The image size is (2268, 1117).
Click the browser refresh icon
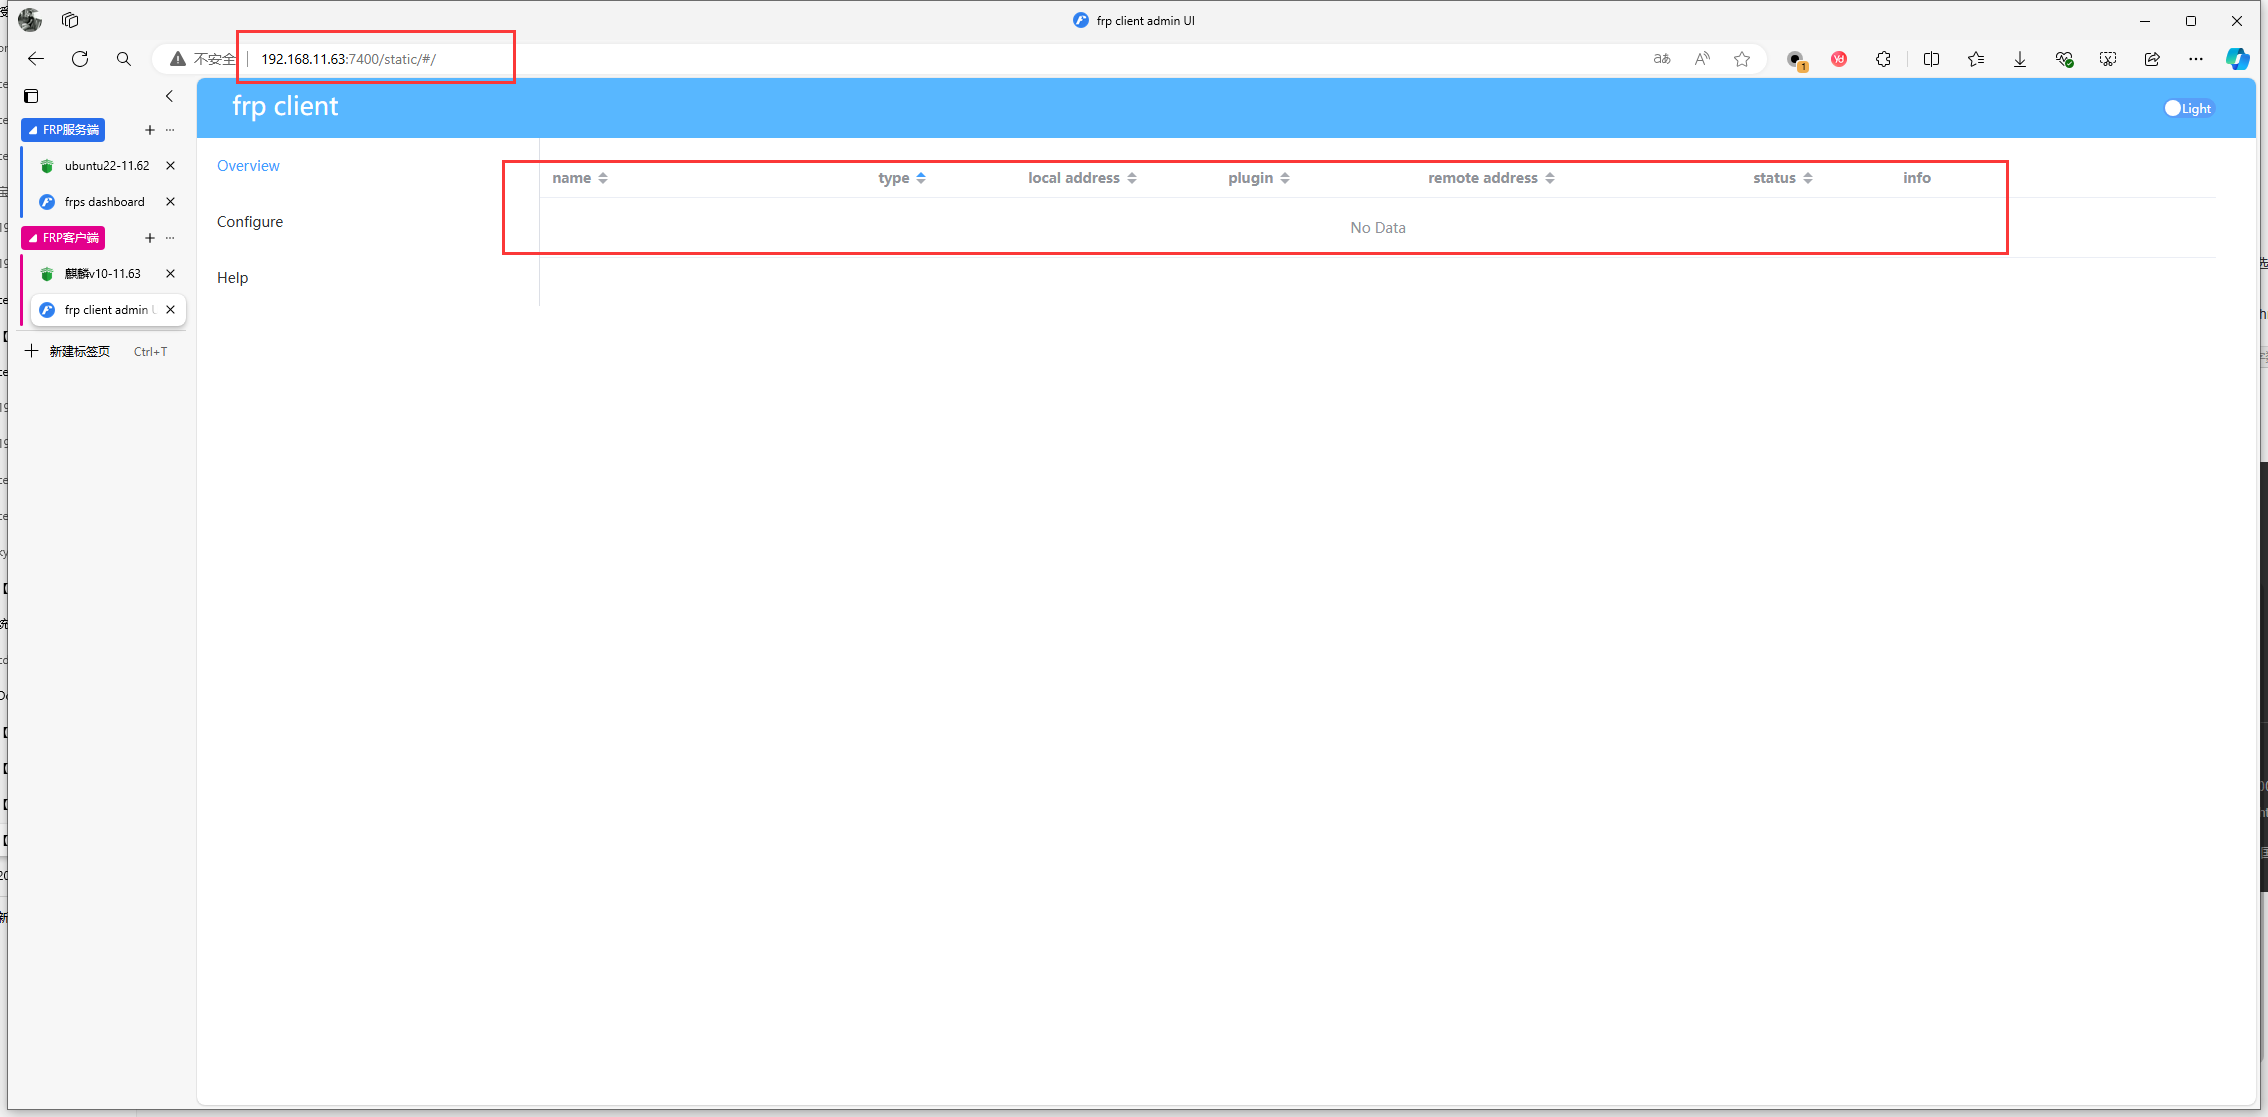click(x=80, y=59)
